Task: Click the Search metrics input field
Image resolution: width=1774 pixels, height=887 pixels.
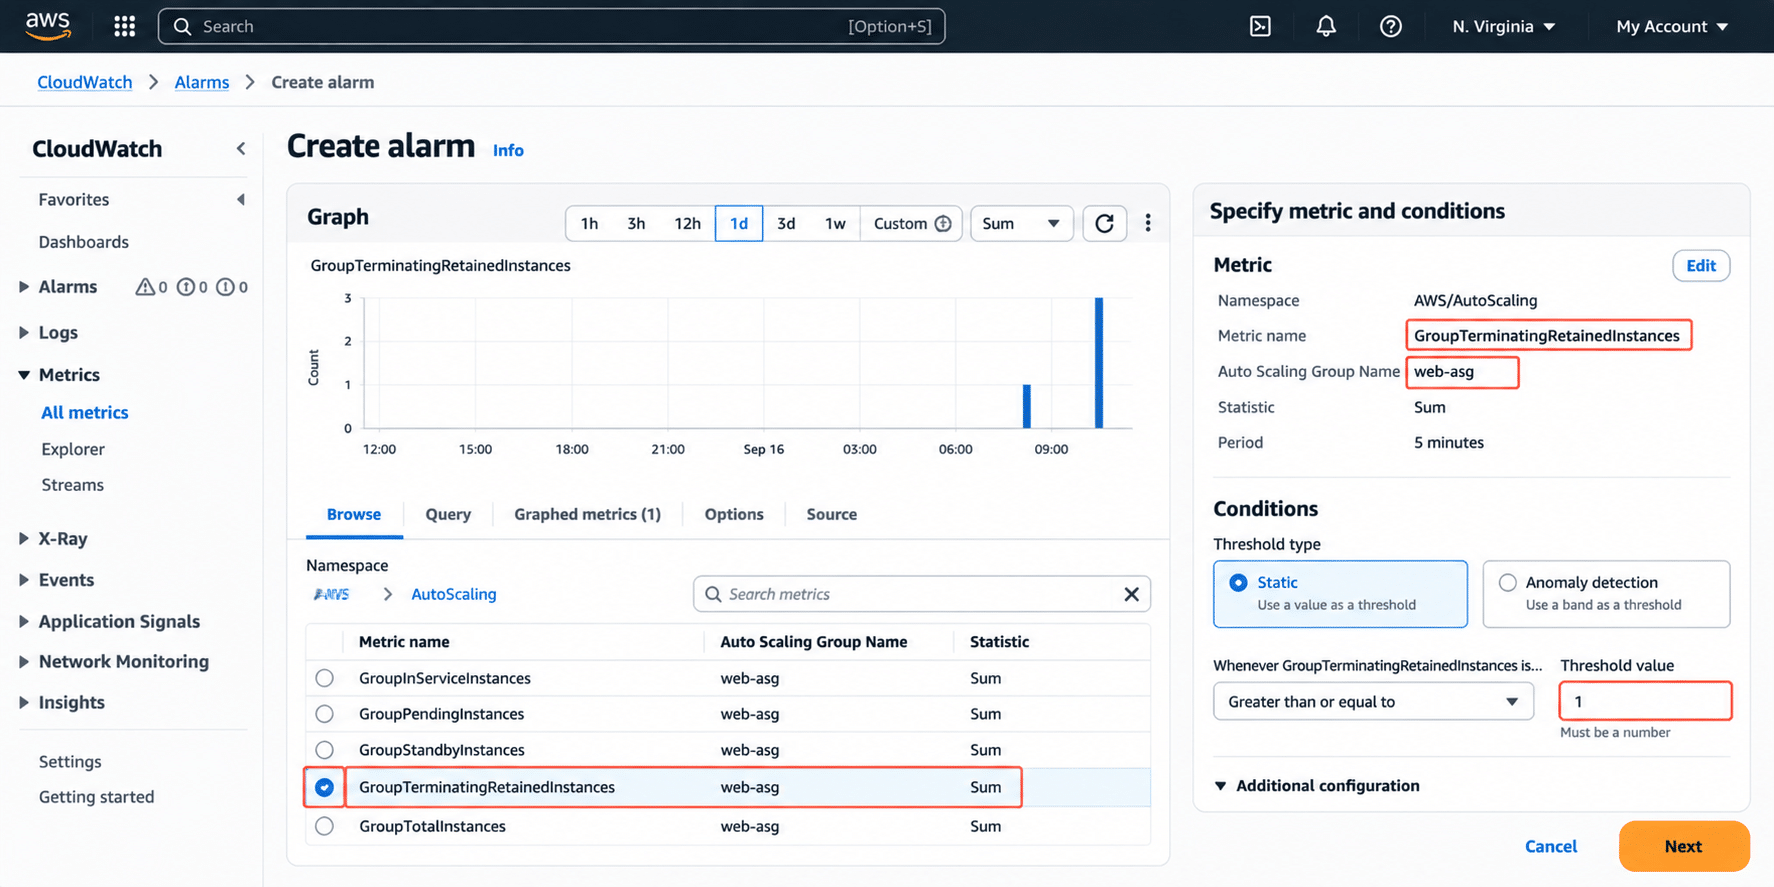Action: coord(921,594)
